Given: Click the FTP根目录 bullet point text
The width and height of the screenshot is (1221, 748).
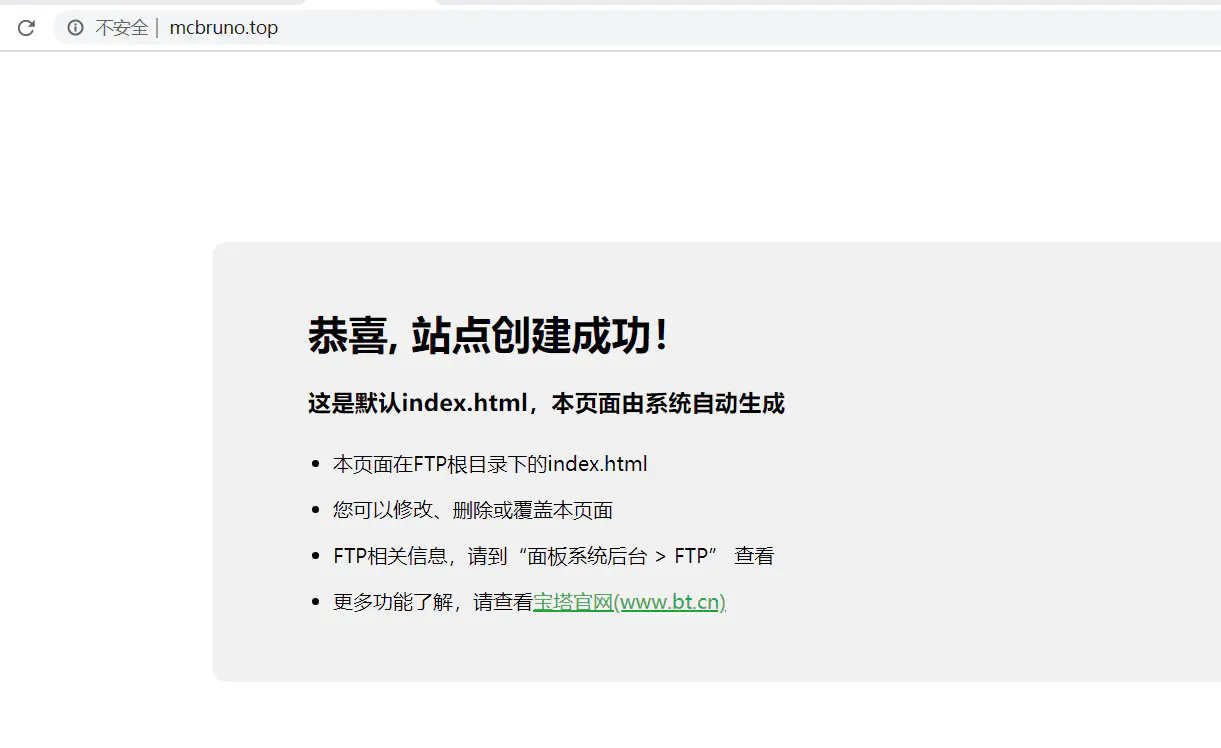Looking at the screenshot, I should [x=490, y=463].
